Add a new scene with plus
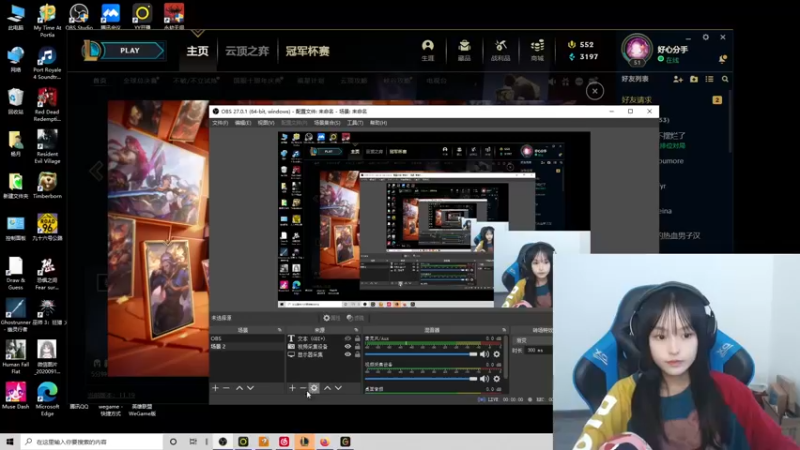This screenshot has width=800, height=450. point(215,388)
